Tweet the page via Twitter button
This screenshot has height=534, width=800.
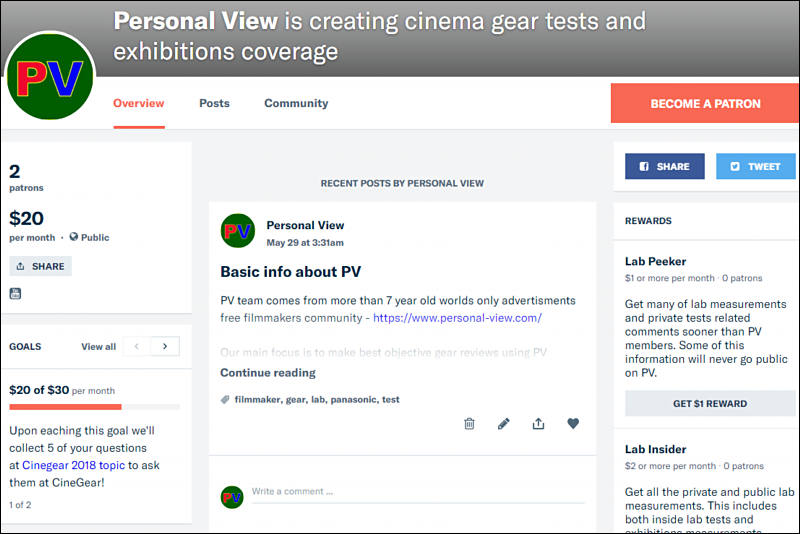tap(756, 166)
